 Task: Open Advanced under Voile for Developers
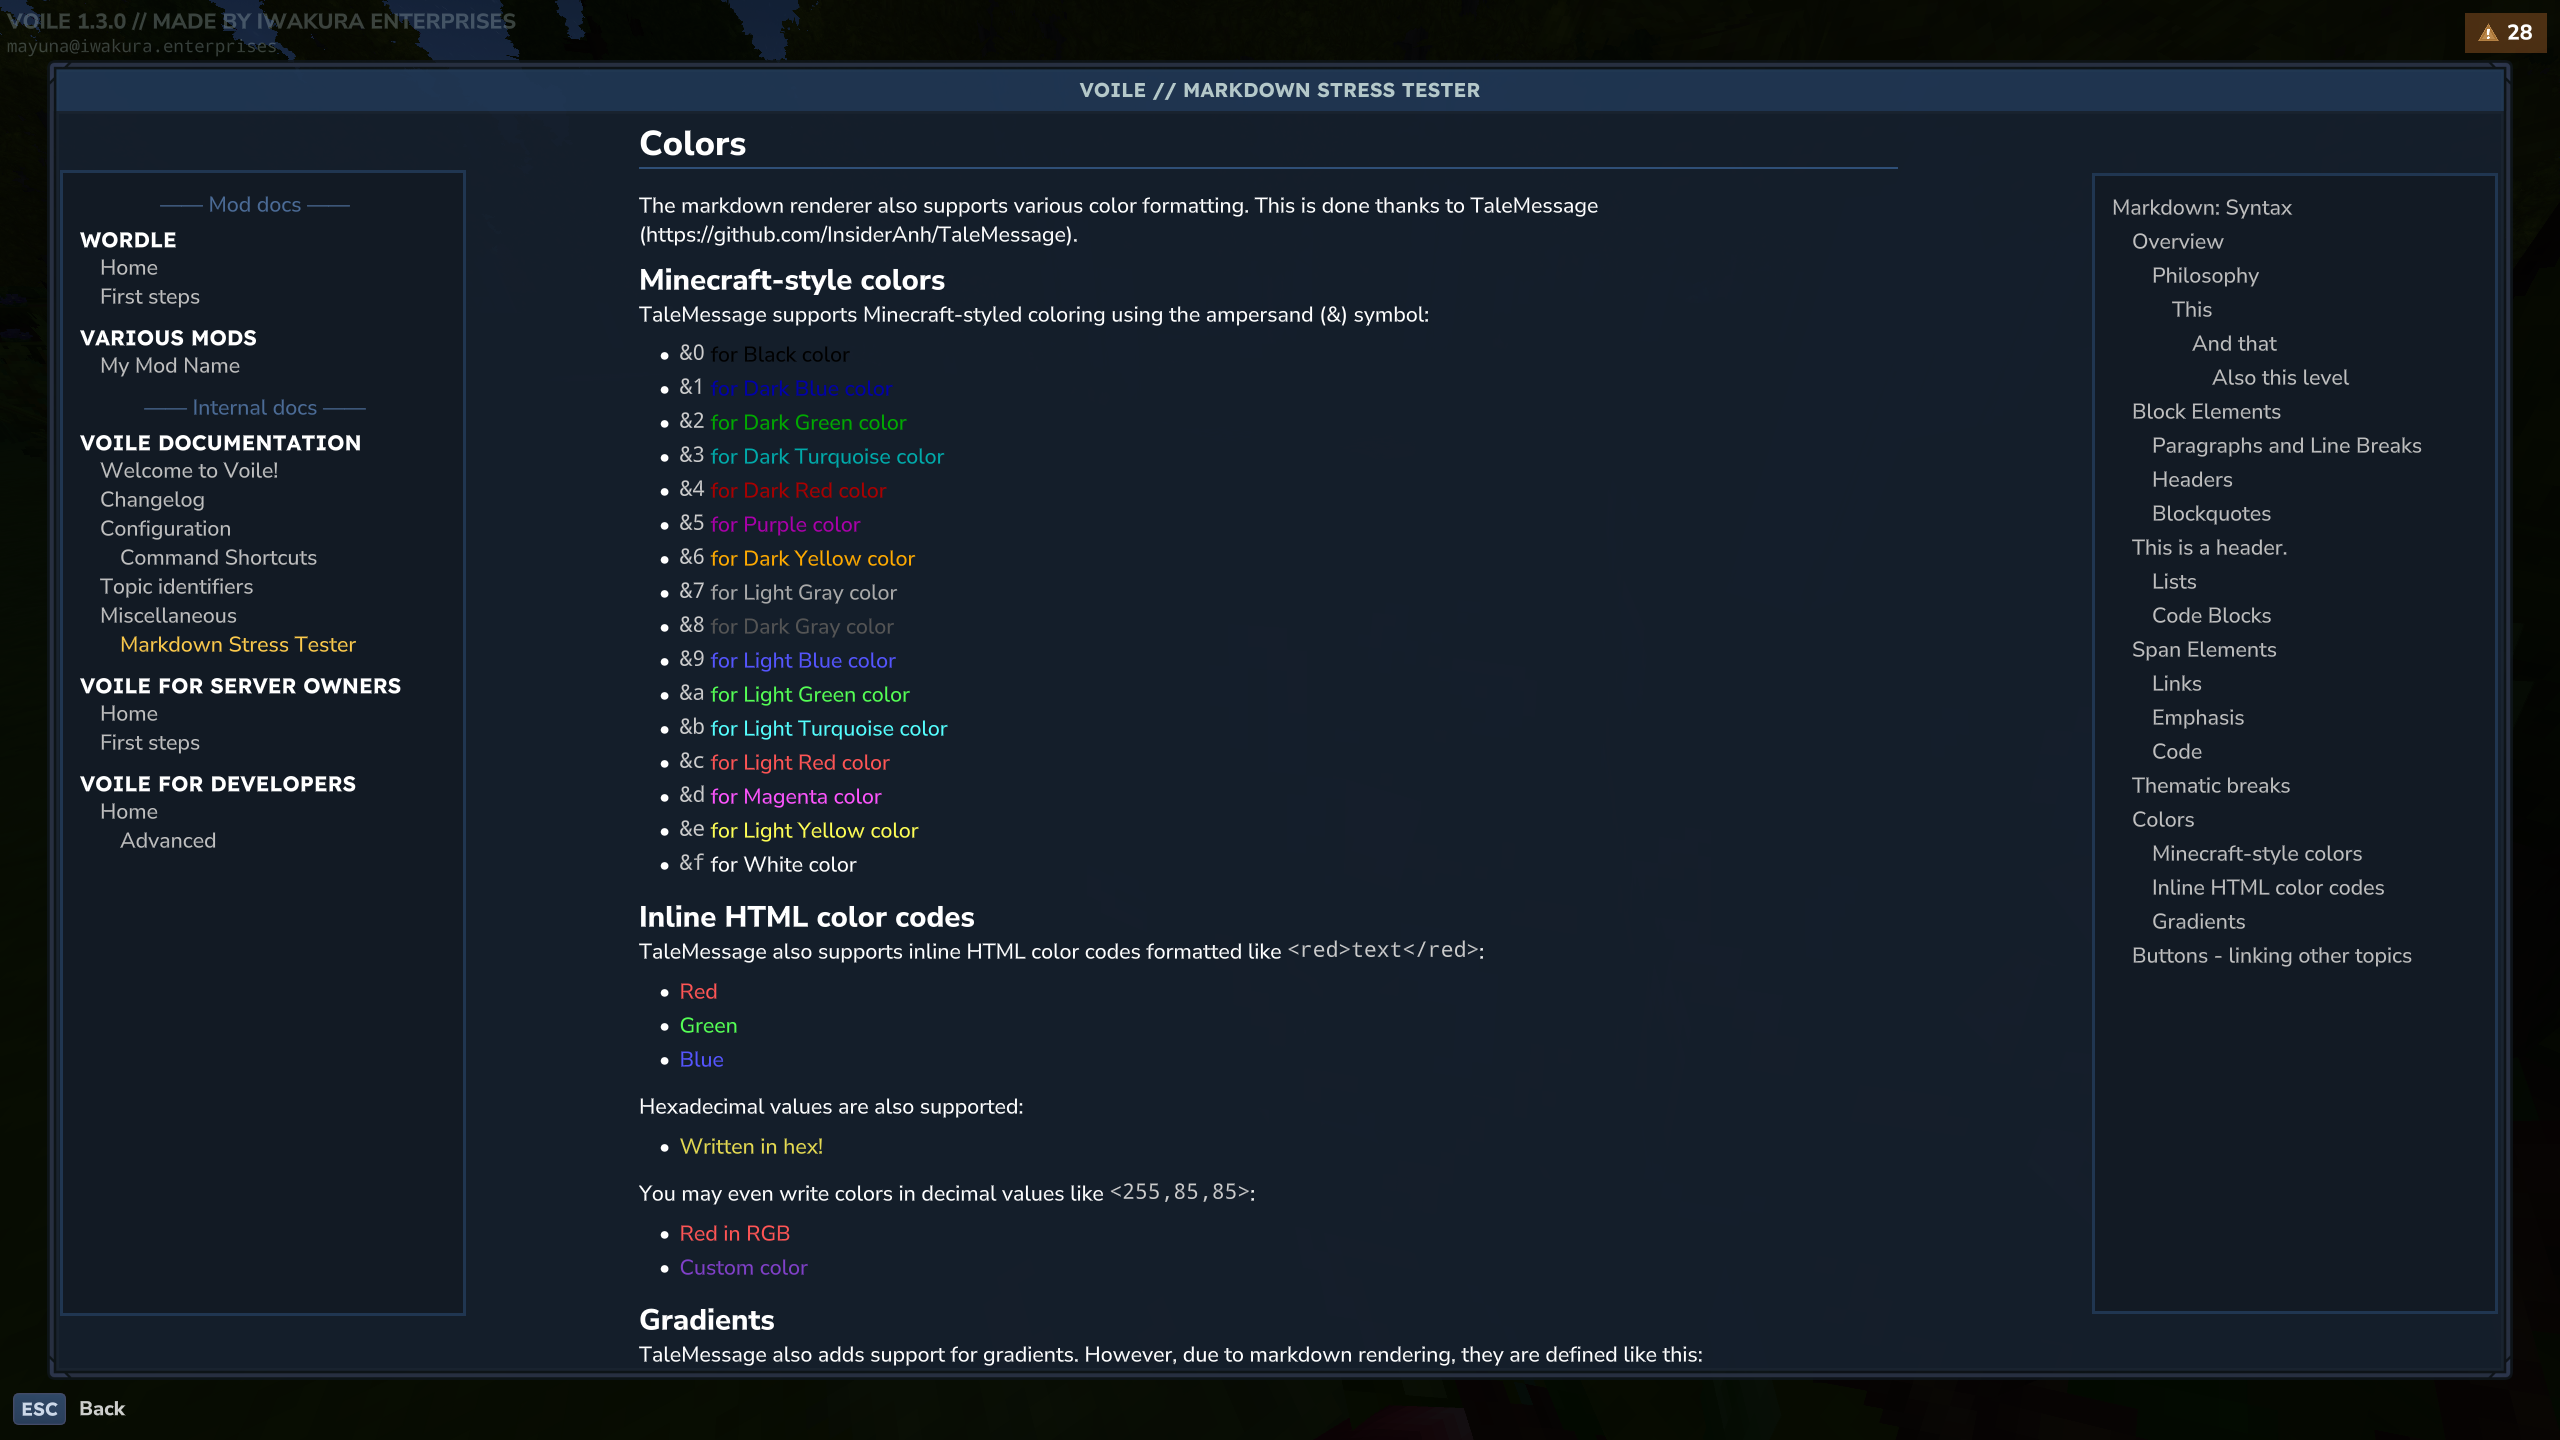tap(168, 840)
